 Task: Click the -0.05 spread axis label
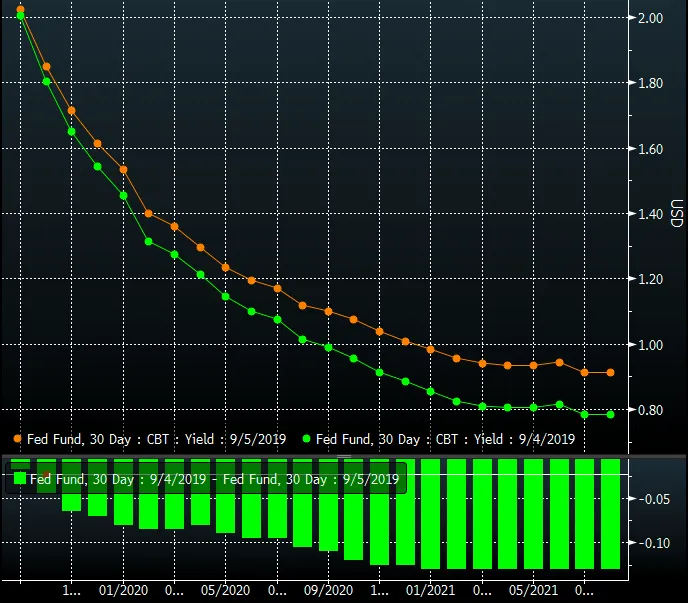(x=654, y=499)
